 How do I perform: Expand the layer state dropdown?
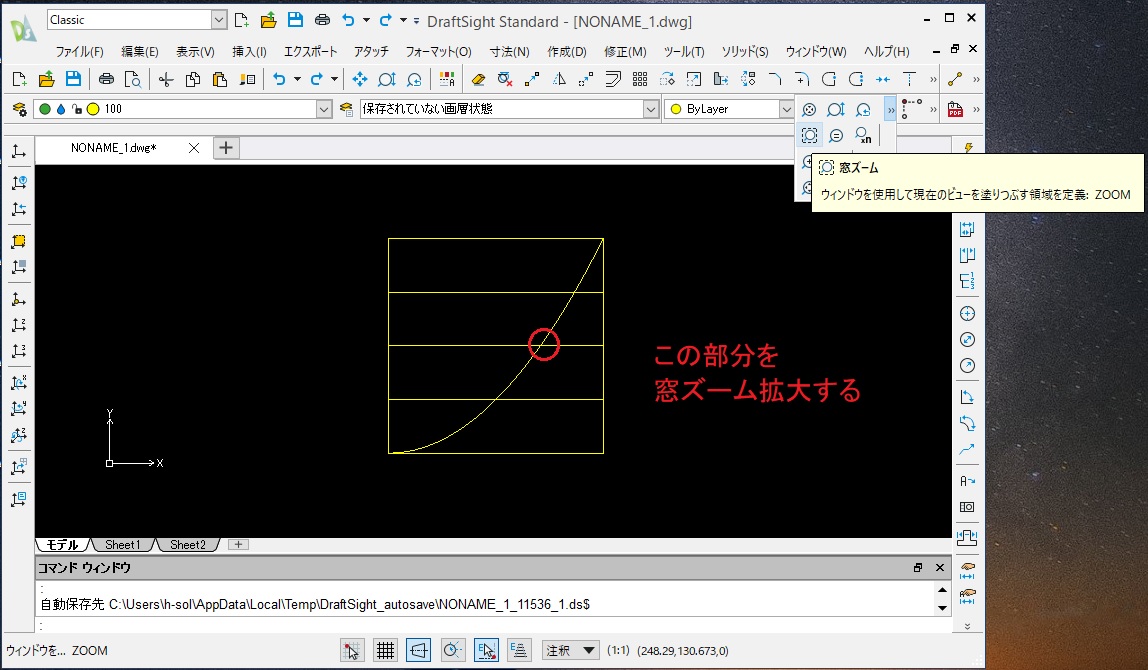tap(651, 109)
